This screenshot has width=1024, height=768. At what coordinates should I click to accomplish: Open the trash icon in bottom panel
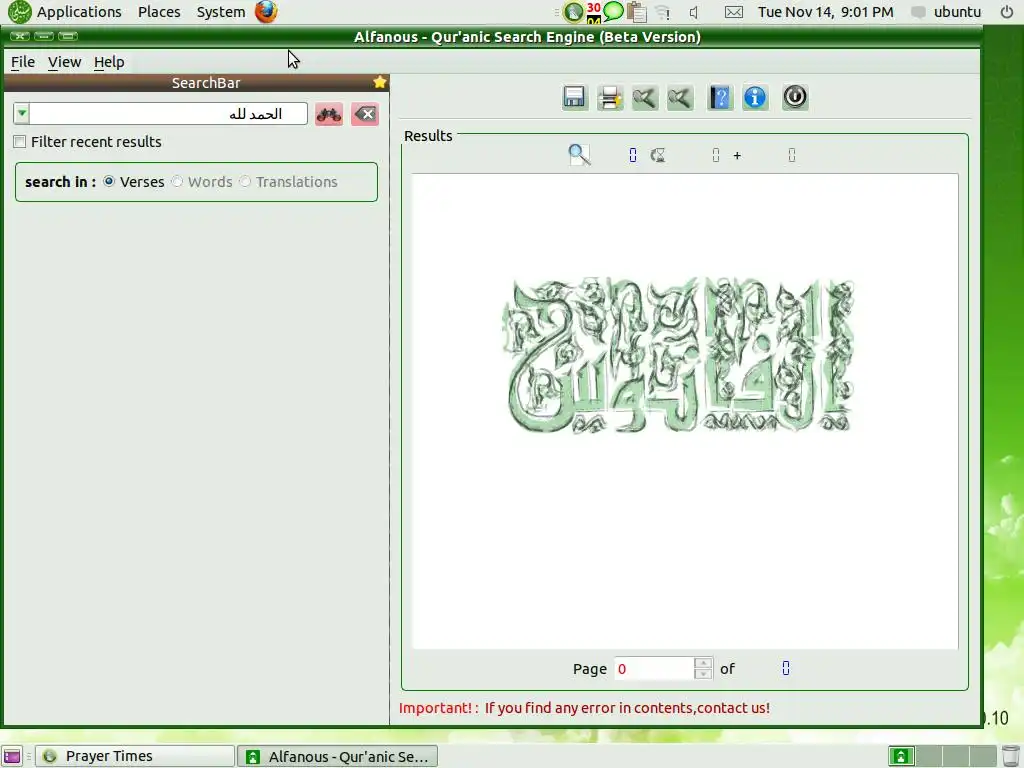[x=1010, y=756]
